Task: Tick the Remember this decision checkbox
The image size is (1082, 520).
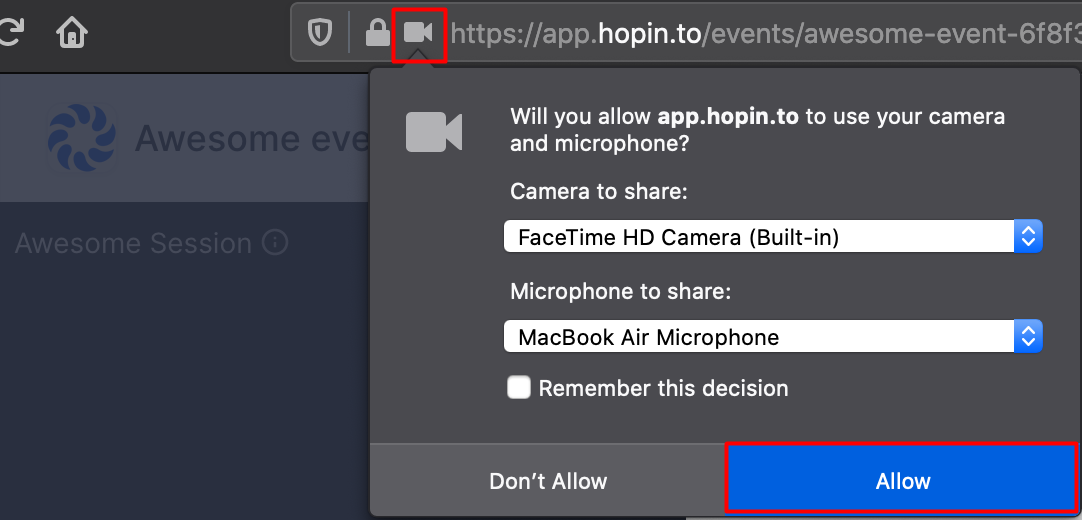Action: 519,388
